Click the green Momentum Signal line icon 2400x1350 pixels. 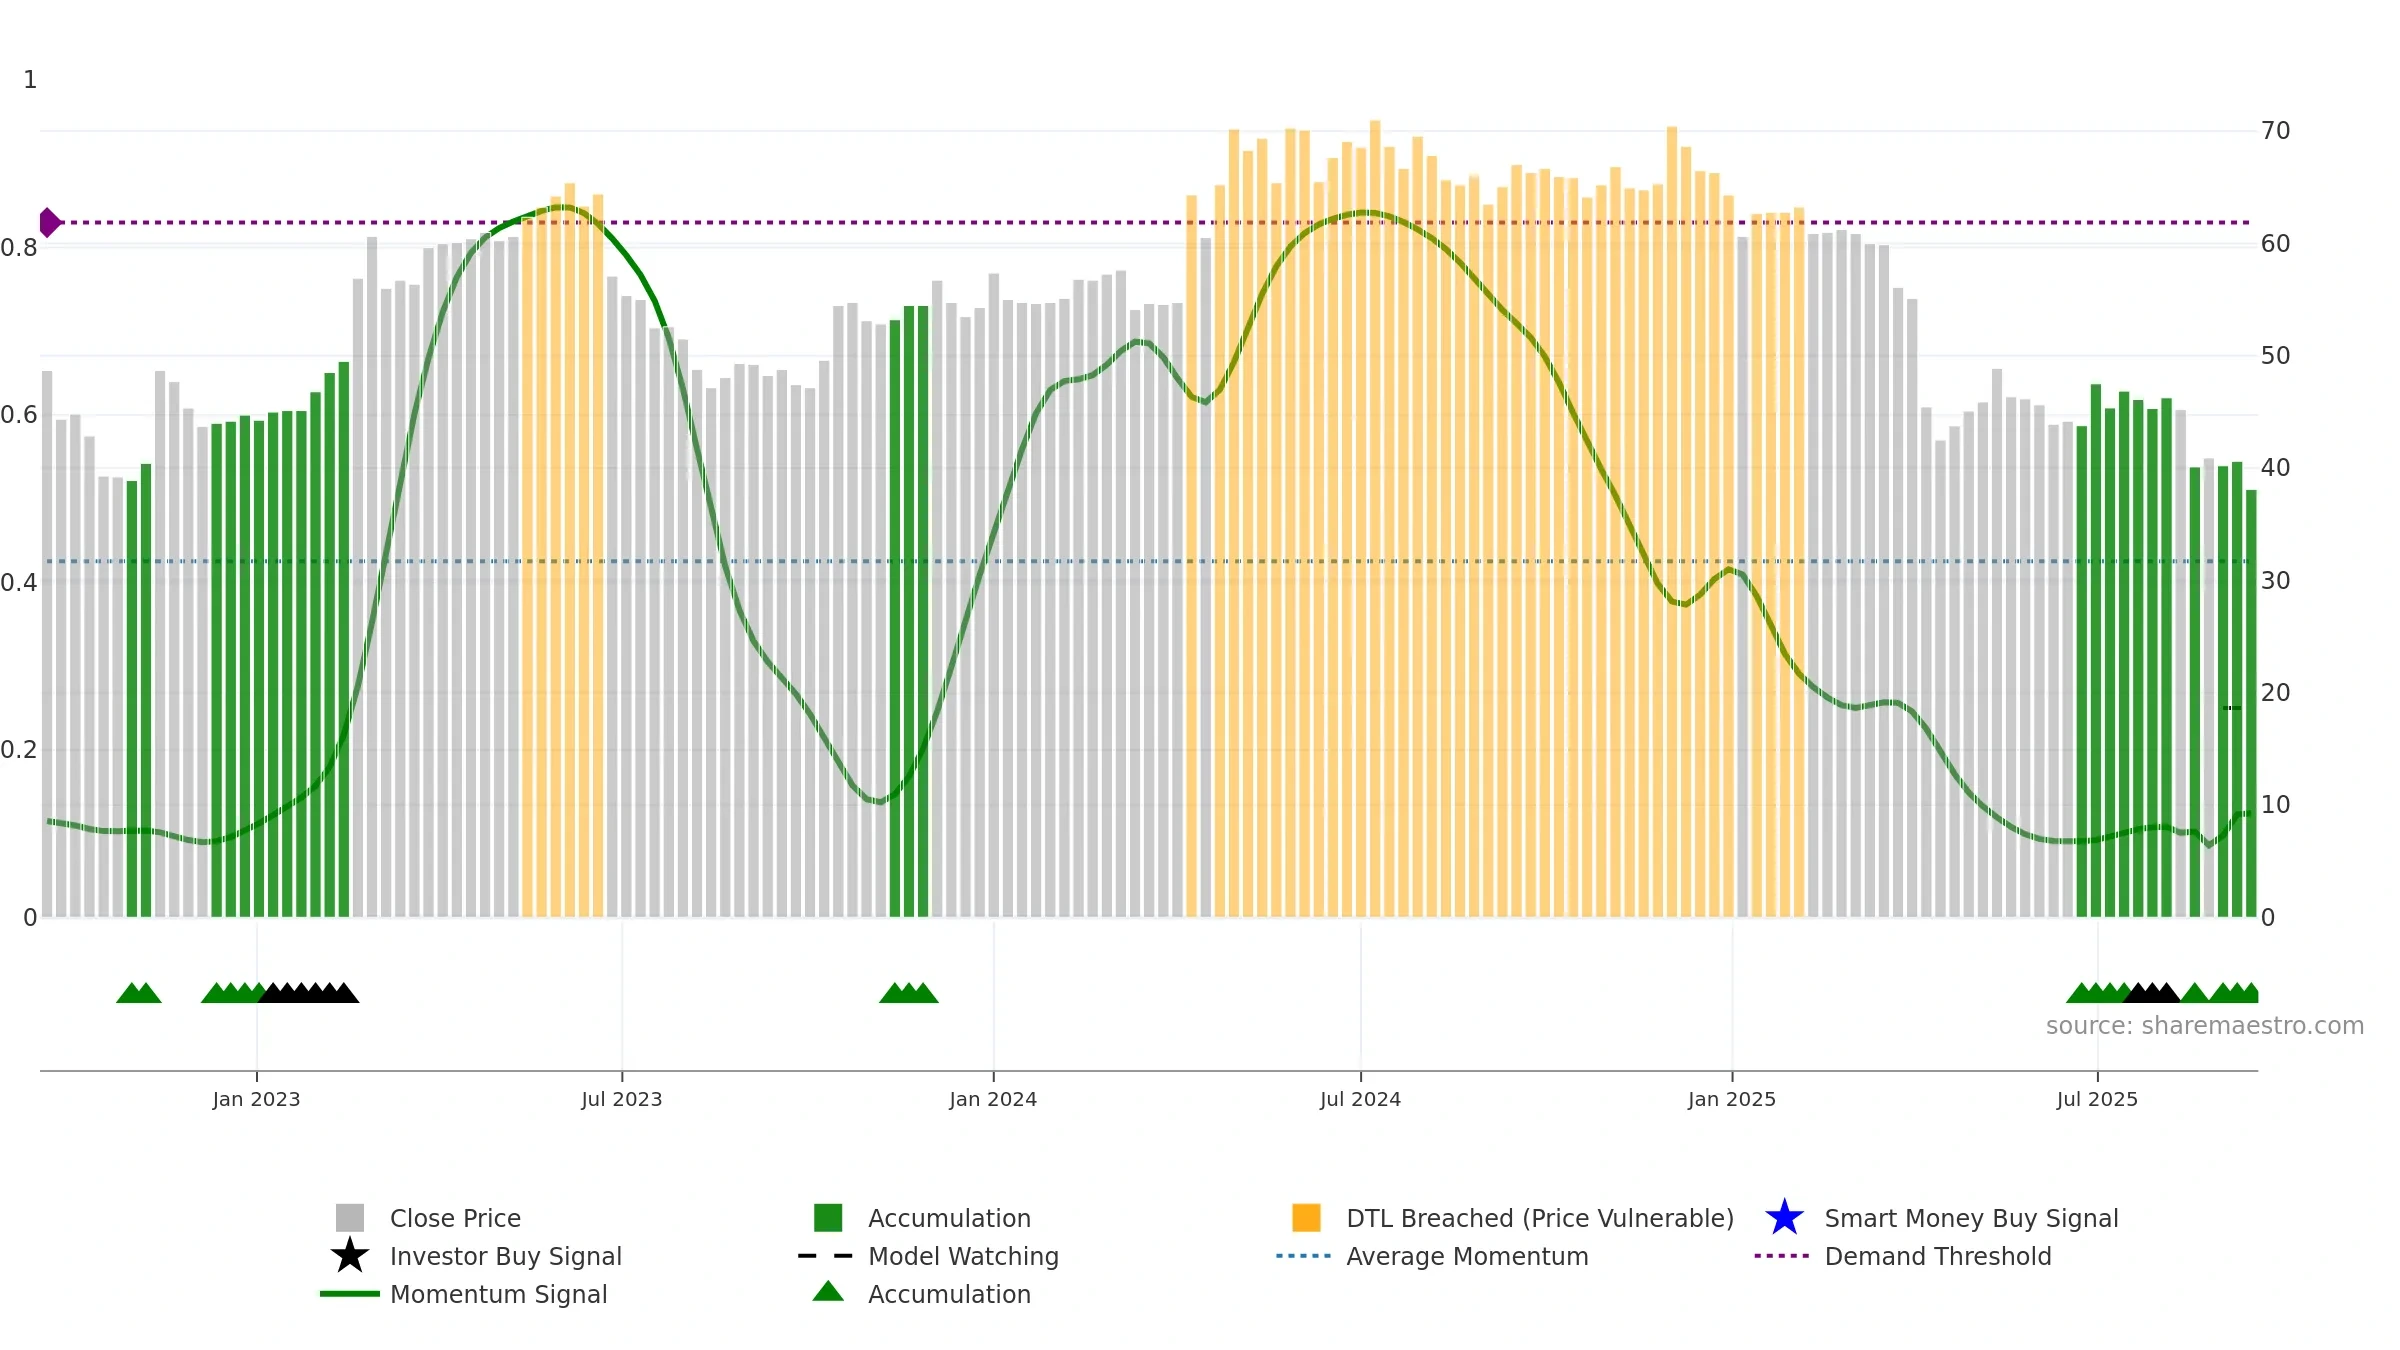pyautogui.click(x=349, y=1294)
